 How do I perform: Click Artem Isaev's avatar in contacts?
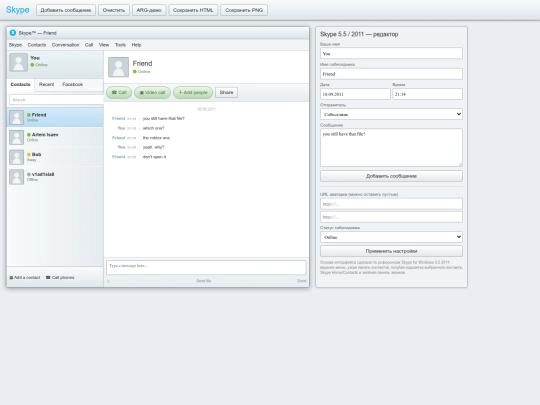(16, 137)
